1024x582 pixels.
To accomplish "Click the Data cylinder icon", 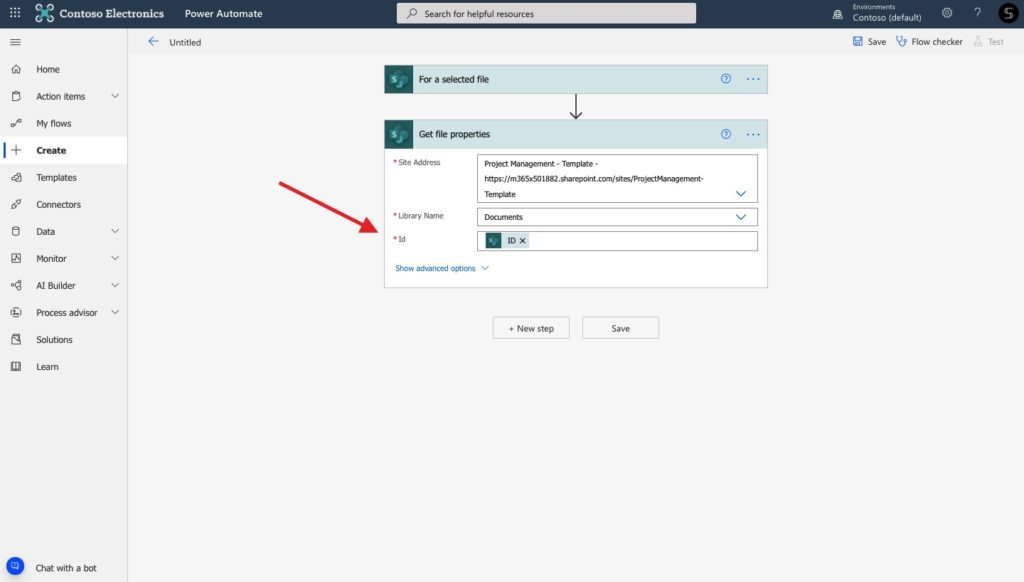I will click(16, 231).
